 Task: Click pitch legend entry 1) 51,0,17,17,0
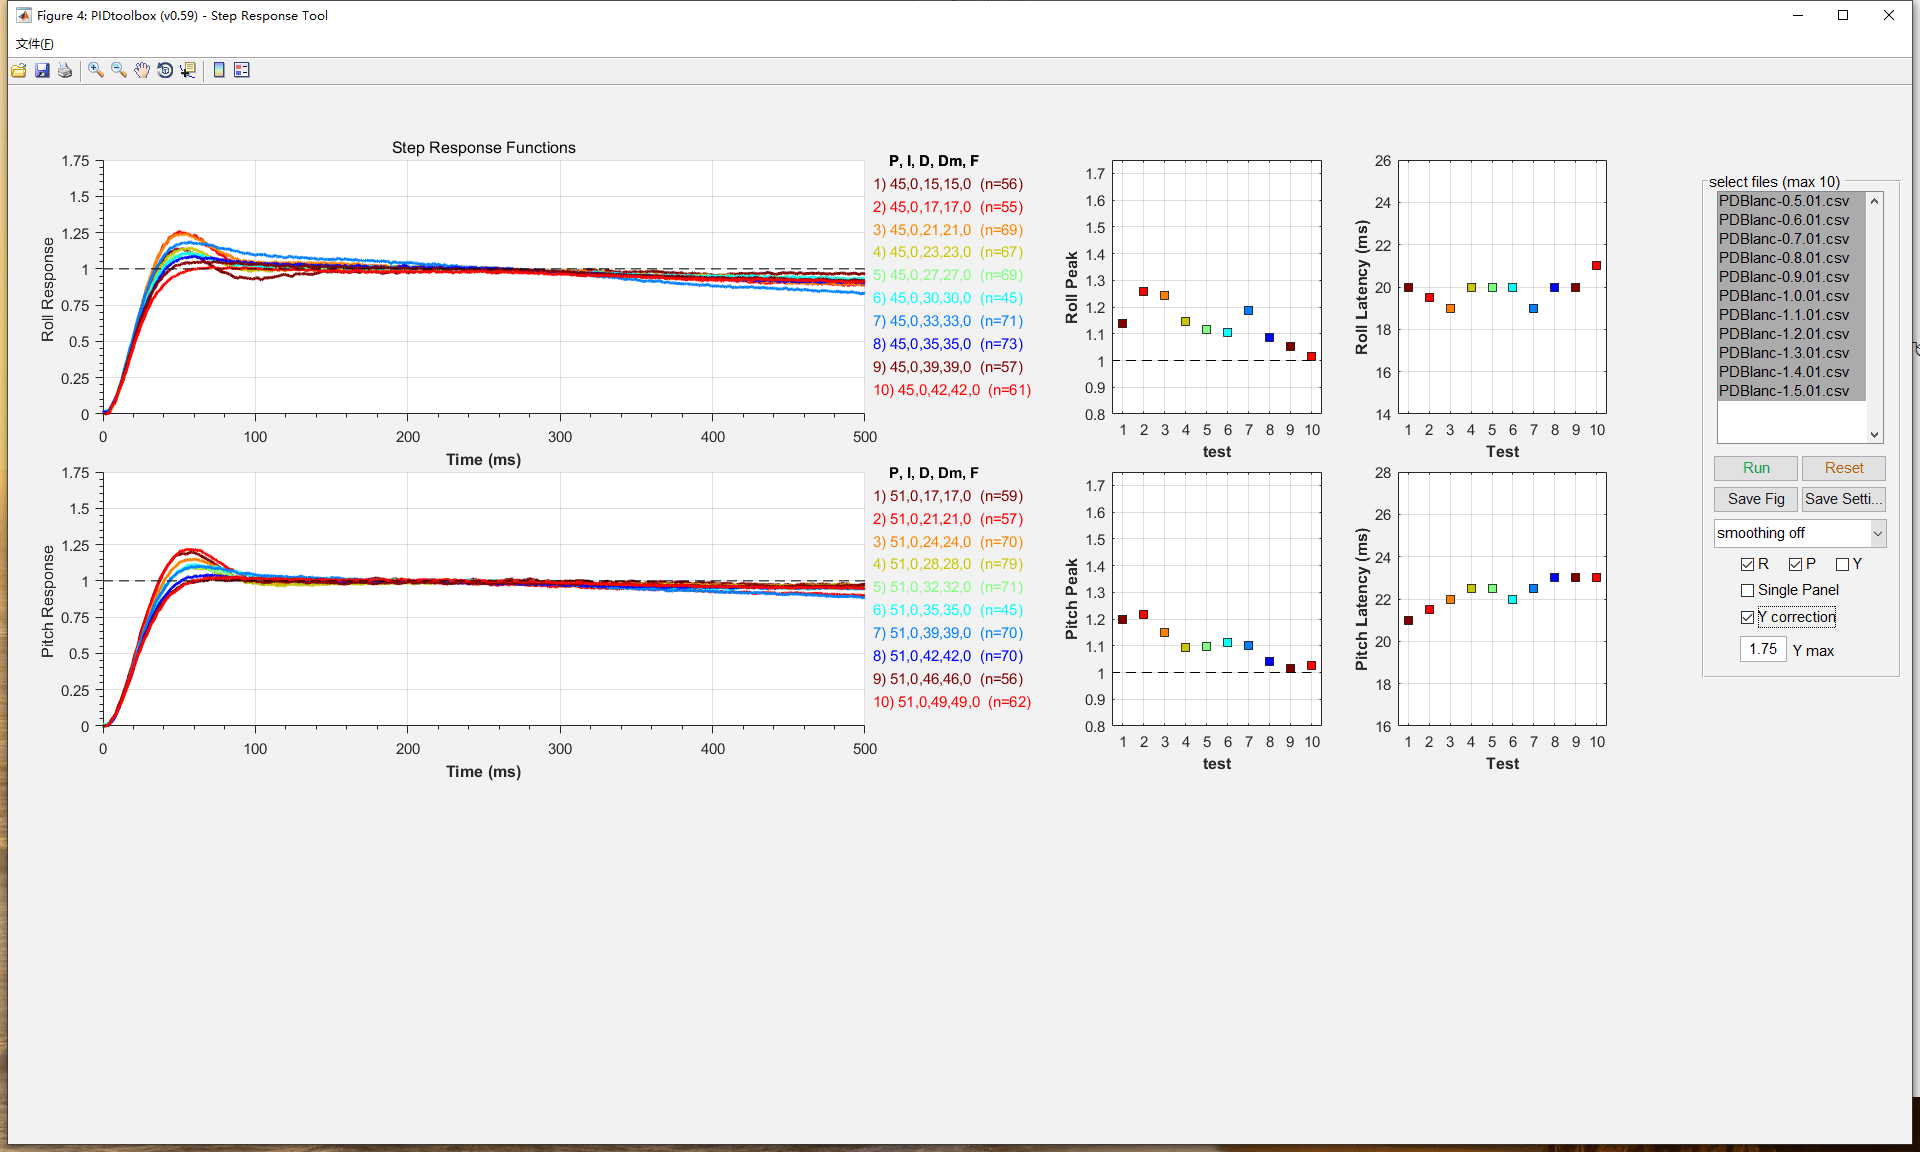click(947, 496)
